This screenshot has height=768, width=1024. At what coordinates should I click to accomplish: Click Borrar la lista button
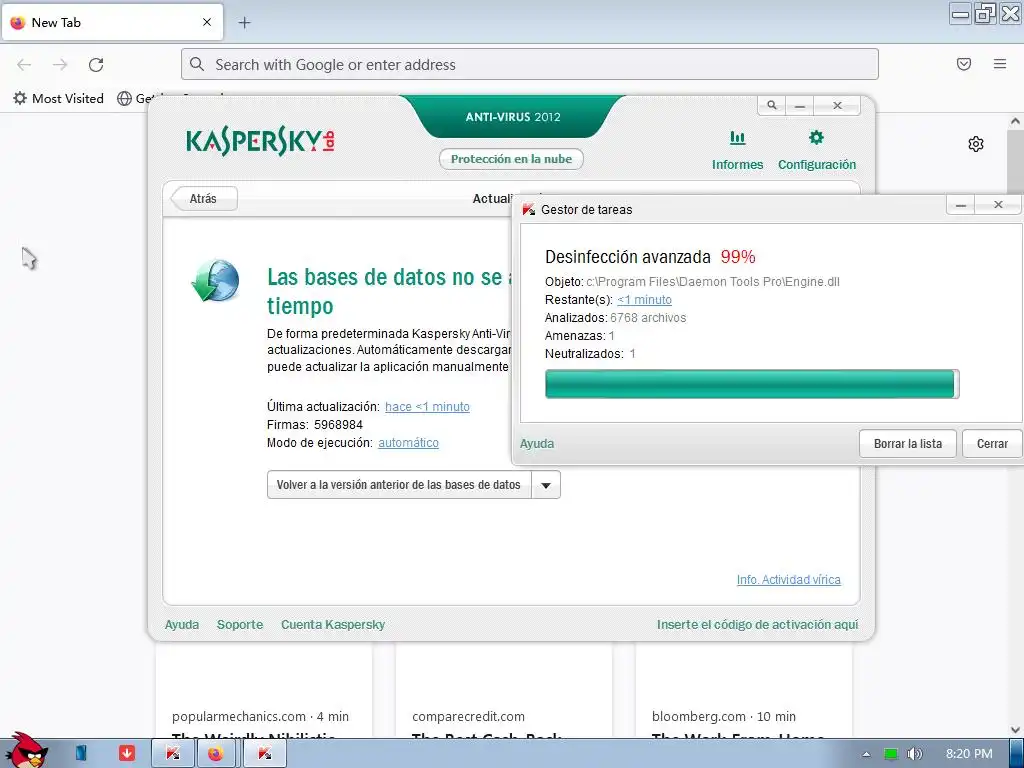tap(908, 444)
